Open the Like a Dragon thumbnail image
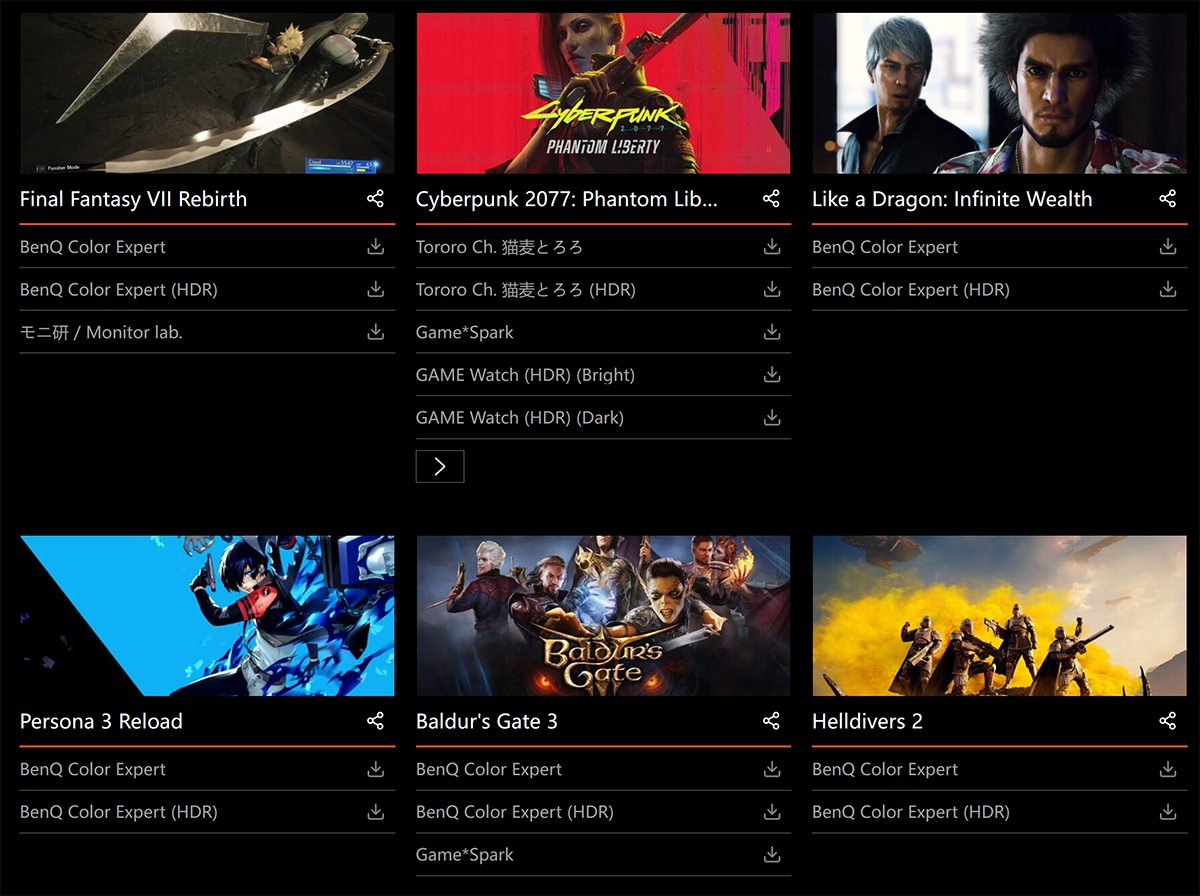The width and height of the screenshot is (1200, 896). click(999, 93)
